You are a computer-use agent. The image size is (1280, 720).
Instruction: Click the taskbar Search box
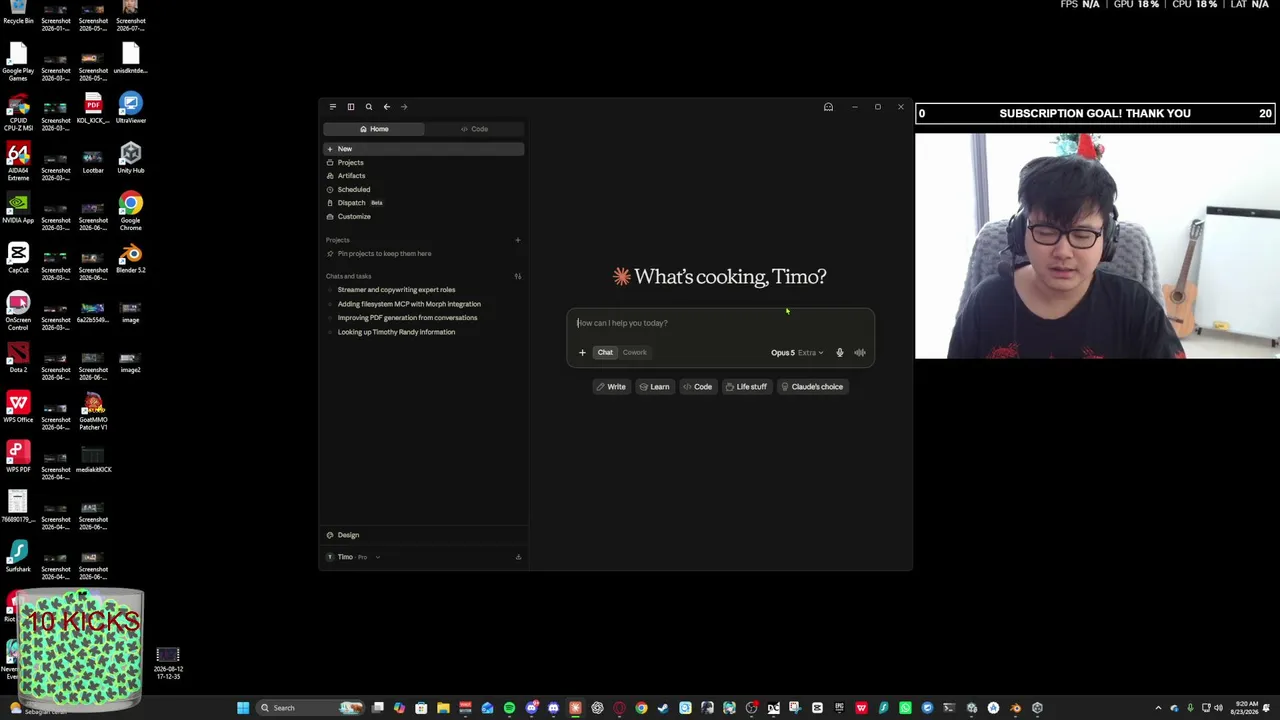click(310, 708)
